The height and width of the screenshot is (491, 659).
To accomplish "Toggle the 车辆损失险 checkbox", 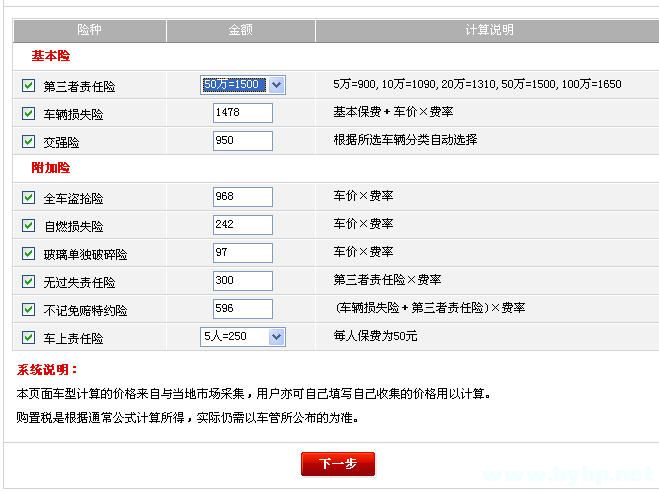I will (28, 114).
